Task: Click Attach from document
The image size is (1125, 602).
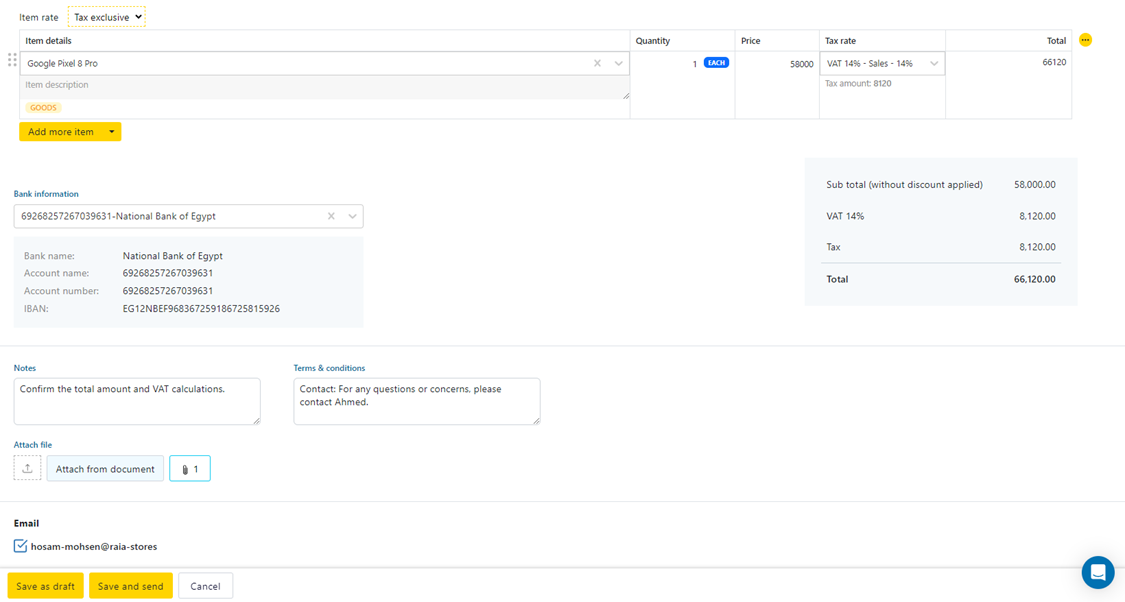Action: coord(105,468)
